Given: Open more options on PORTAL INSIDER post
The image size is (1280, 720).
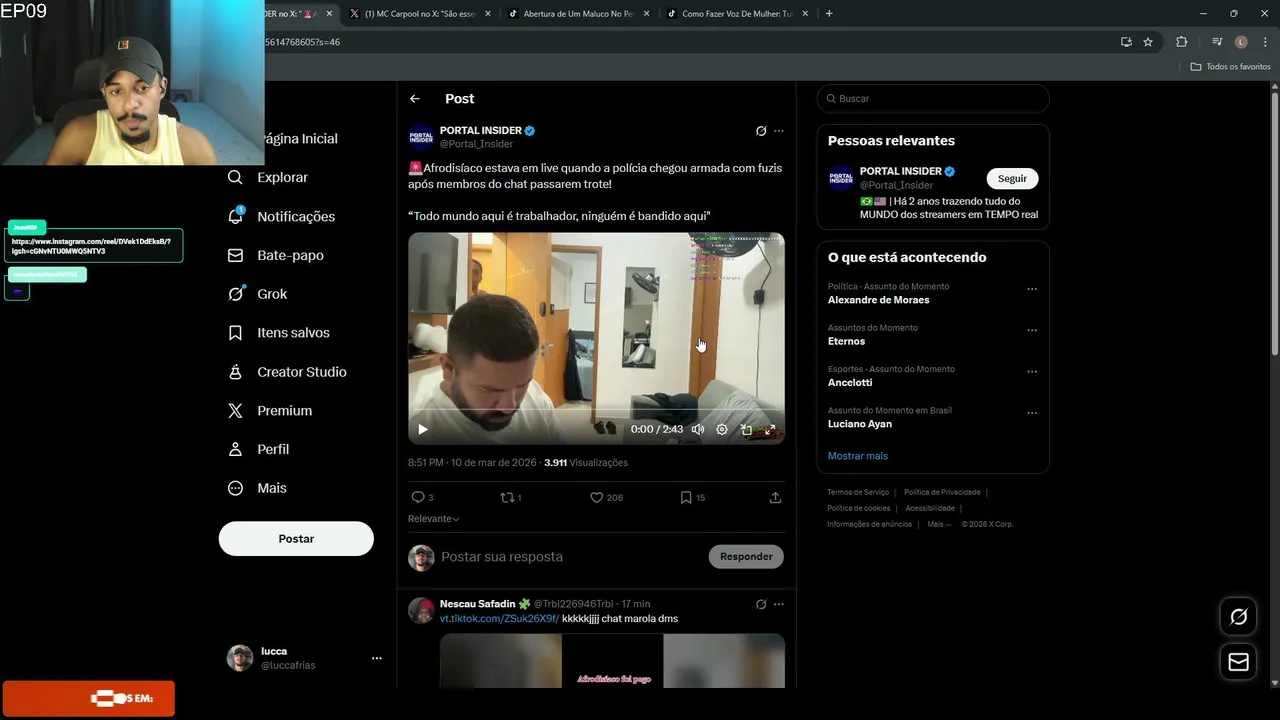Looking at the screenshot, I should coord(779,131).
